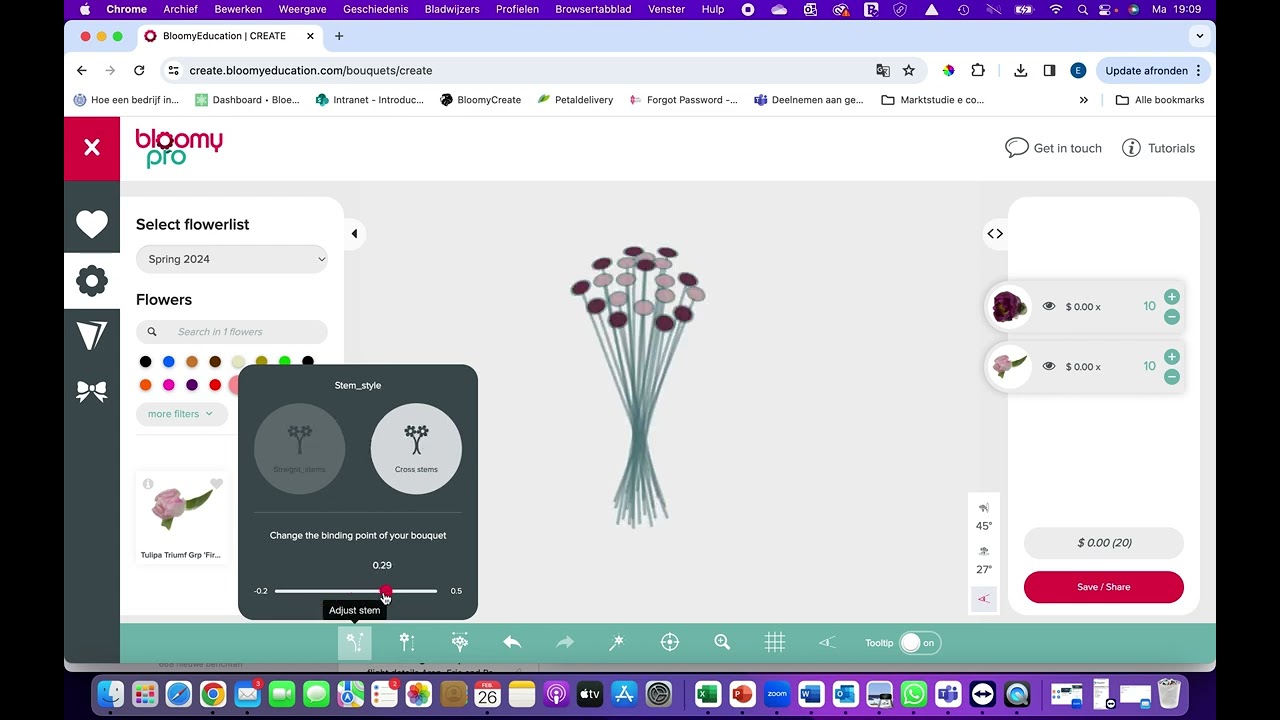The height and width of the screenshot is (720, 1280).
Task: Select the BloomyEducation | CREATE tab
Action: click(x=229, y=36)
